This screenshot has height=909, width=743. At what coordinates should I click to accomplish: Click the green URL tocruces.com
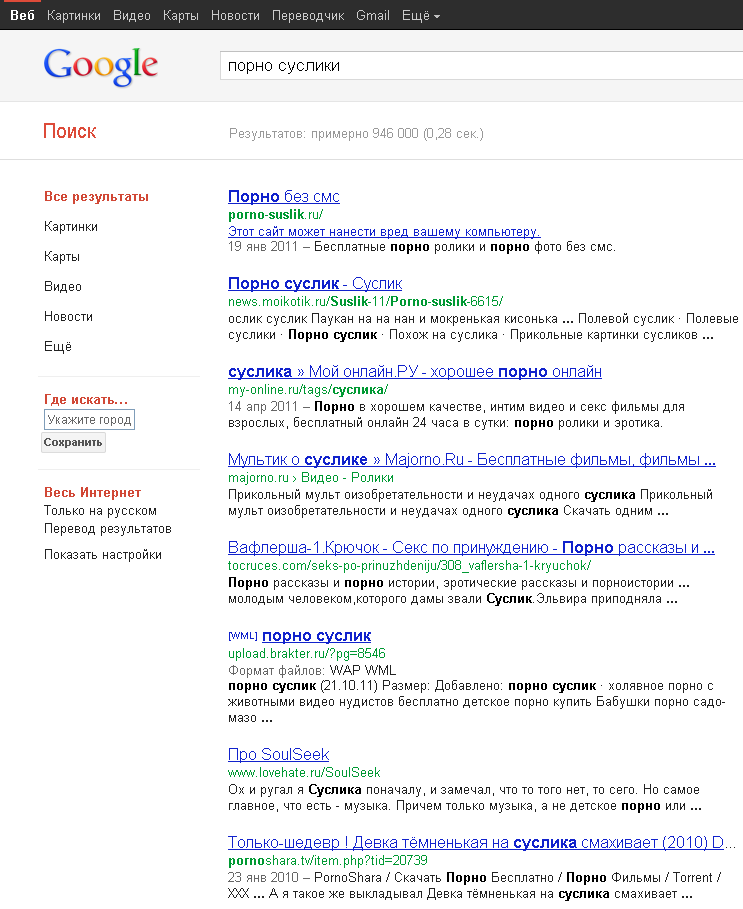(x=409, y=566)
